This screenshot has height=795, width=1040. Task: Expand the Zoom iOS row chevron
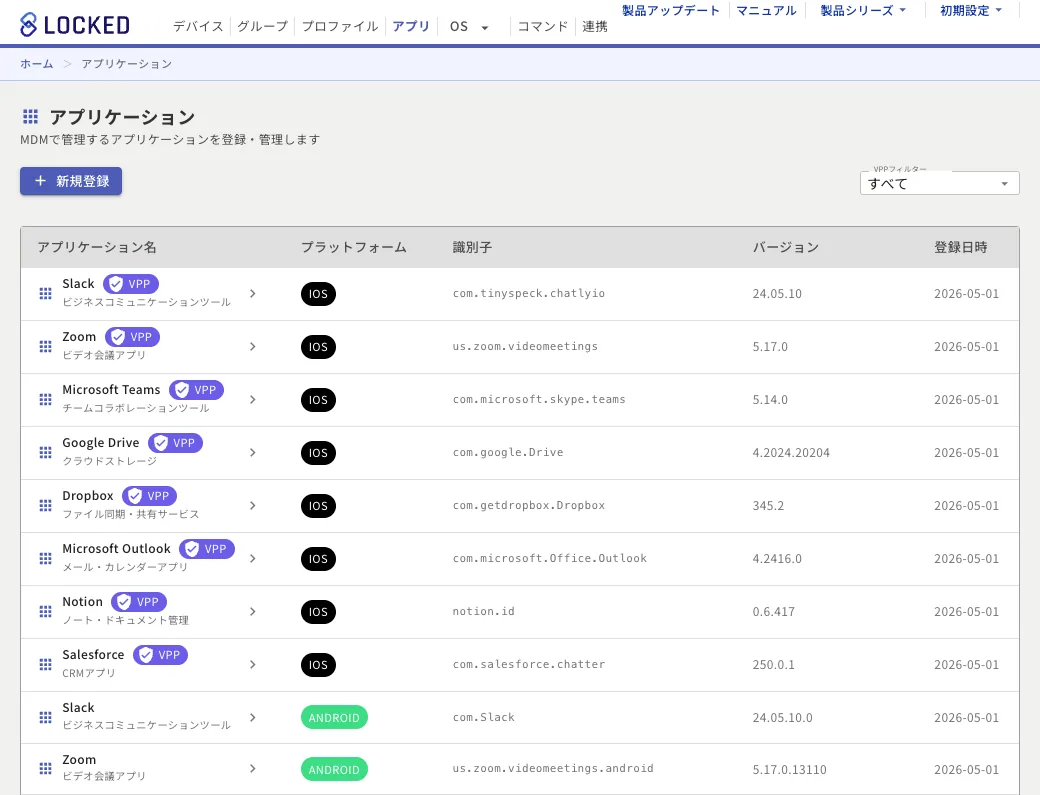coord(253,346)
